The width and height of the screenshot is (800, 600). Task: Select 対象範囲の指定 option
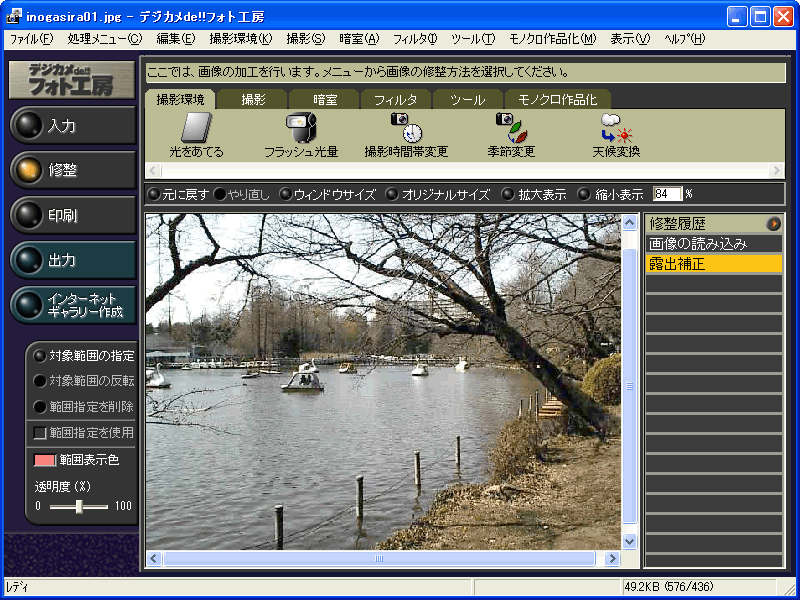(84, 356)
